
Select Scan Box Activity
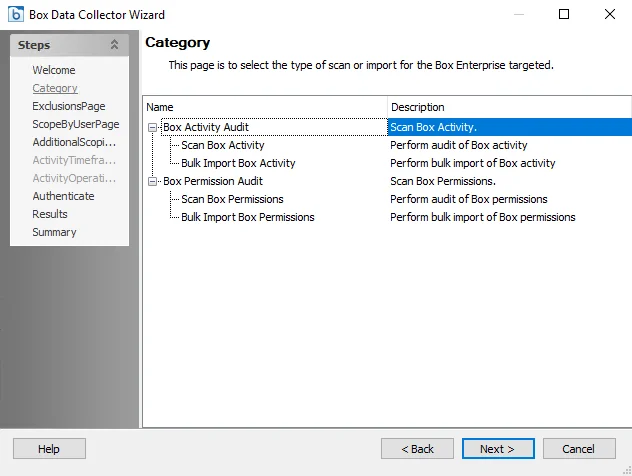tap(222, 145)
